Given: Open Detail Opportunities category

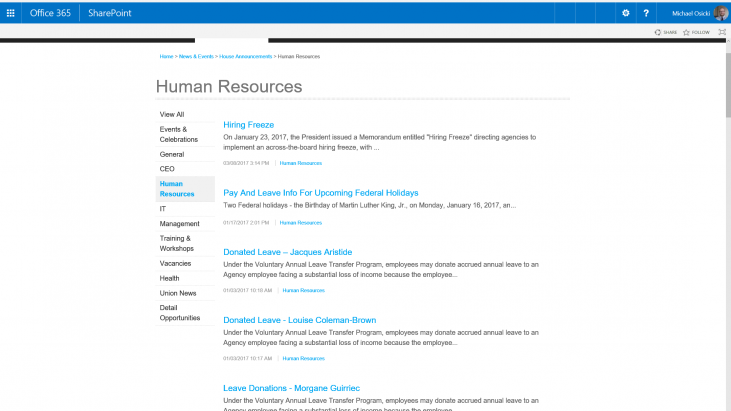Looking at the screenshot, I should (185, 313).
